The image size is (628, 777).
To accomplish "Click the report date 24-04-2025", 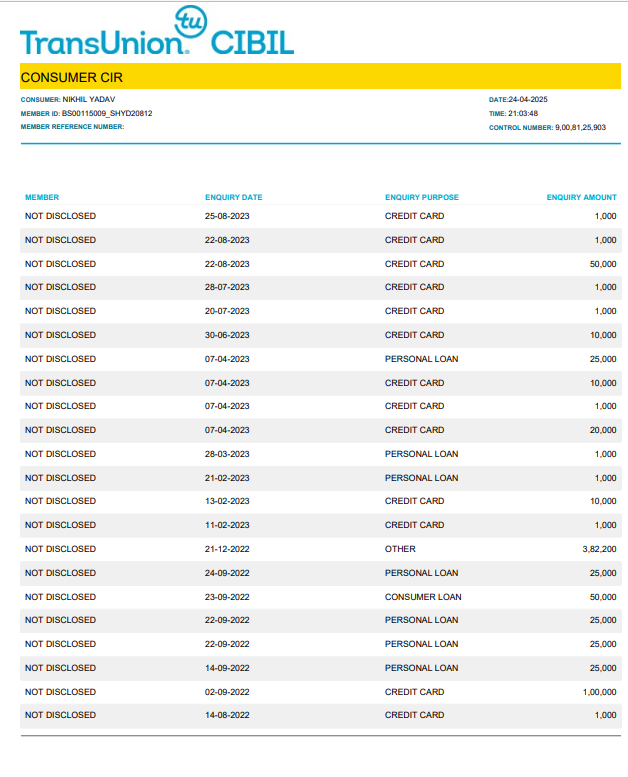I will tap(528, 100).
